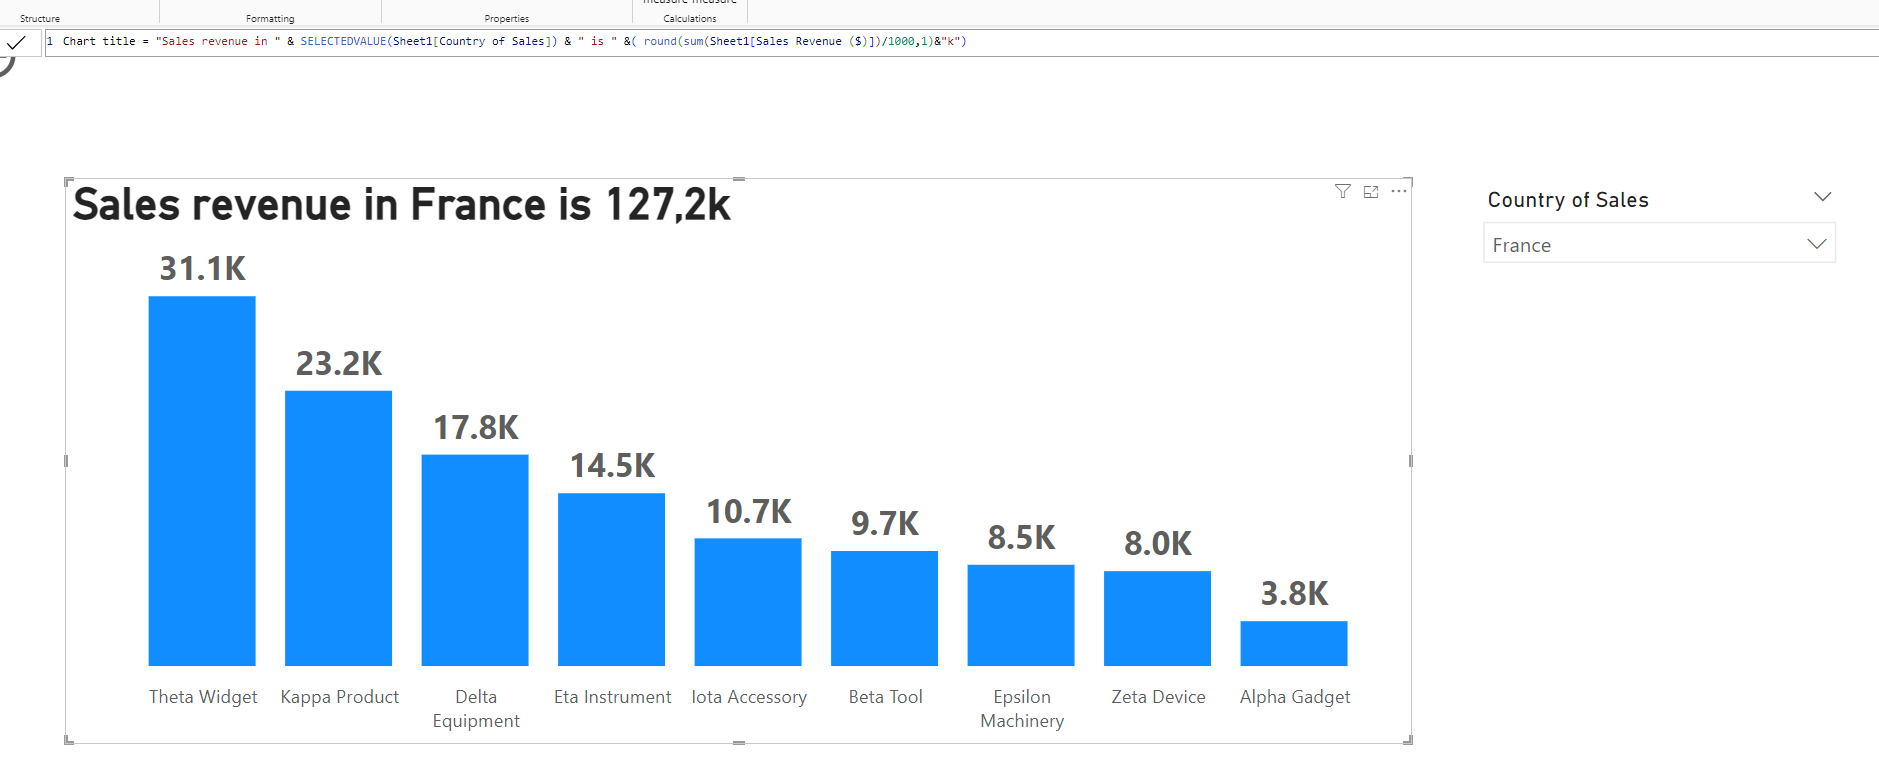The image size is (1879, 778).
Task: Click the Country of Sales slicer title
Action: 1567,200
